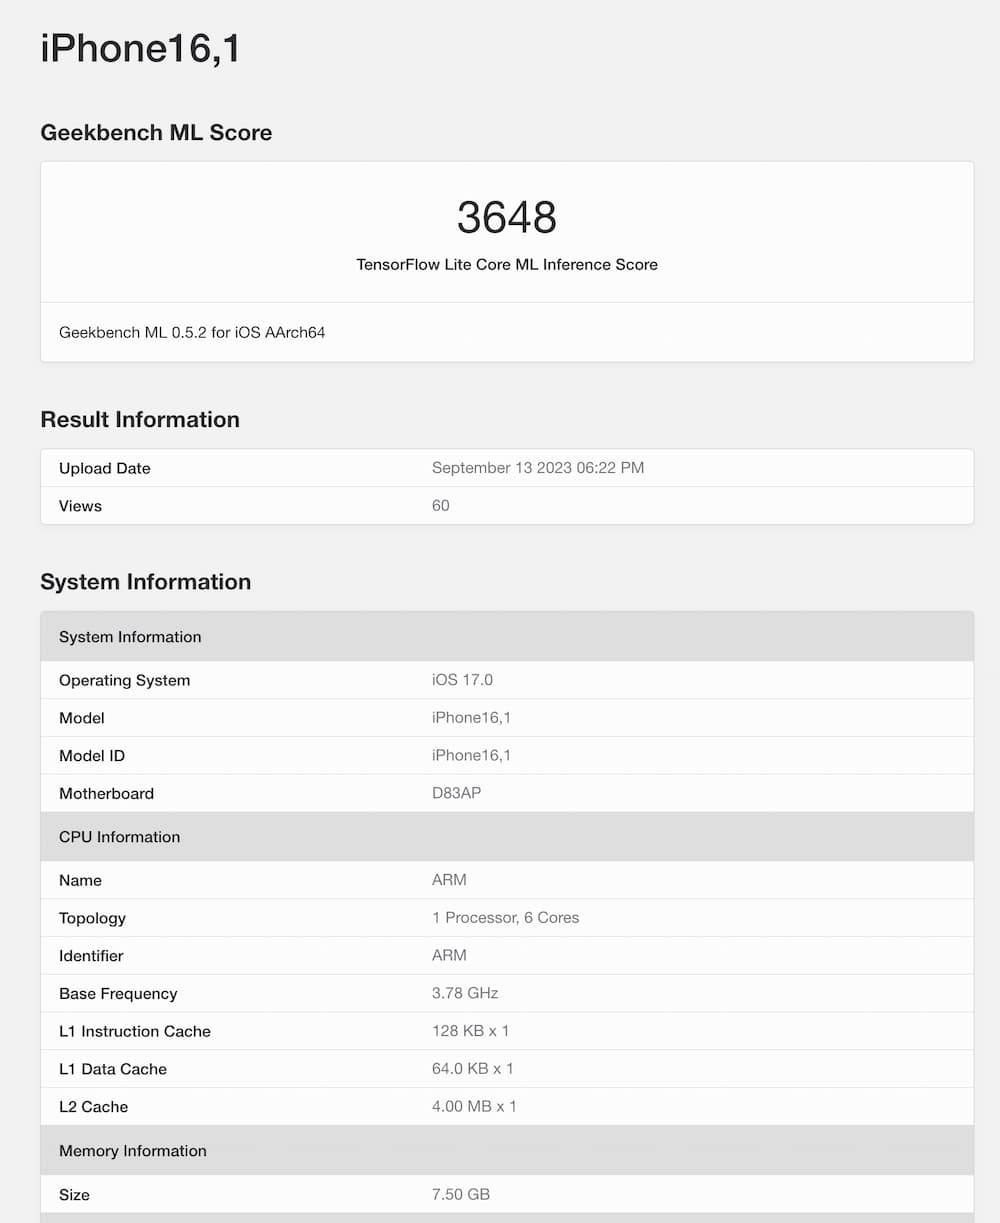Viewport: 1000px width, 1223px height.
Task: Click the Operating System label
Action: [x=124, y=680]
